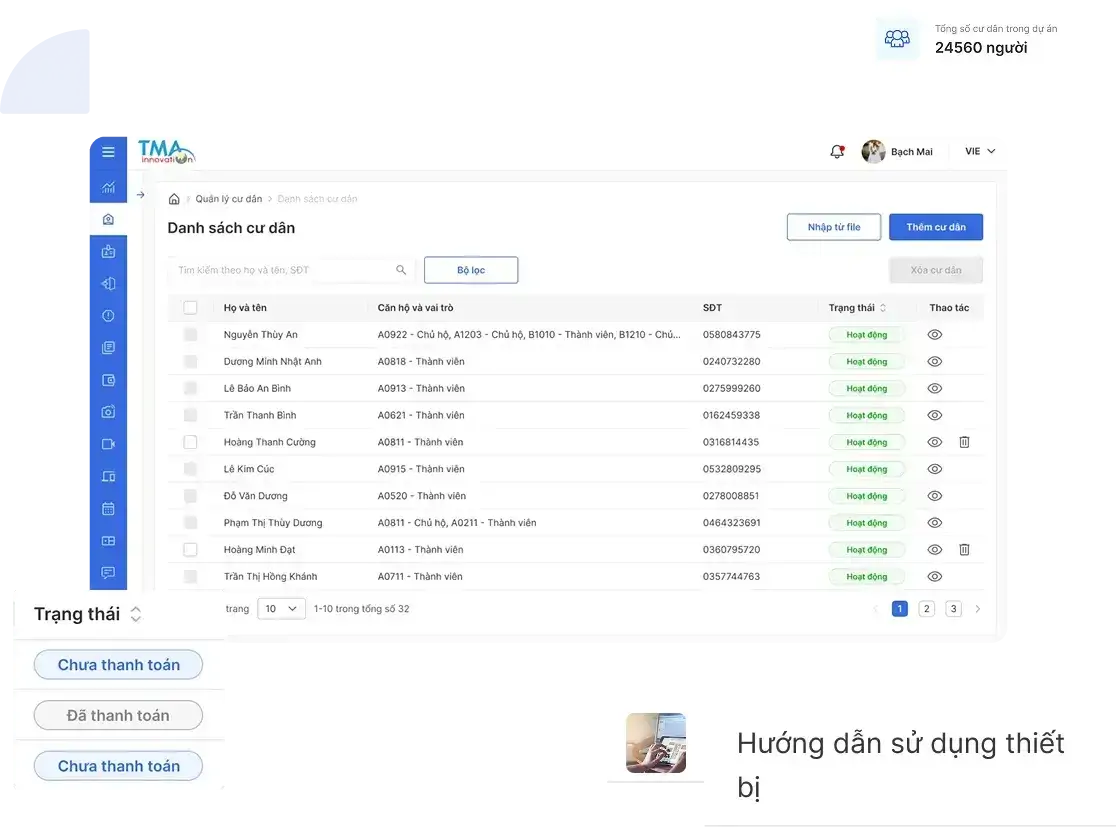Go to page 2 of the list
Viewport: 1116px width, 827px height.
click(x=927, y=609)
